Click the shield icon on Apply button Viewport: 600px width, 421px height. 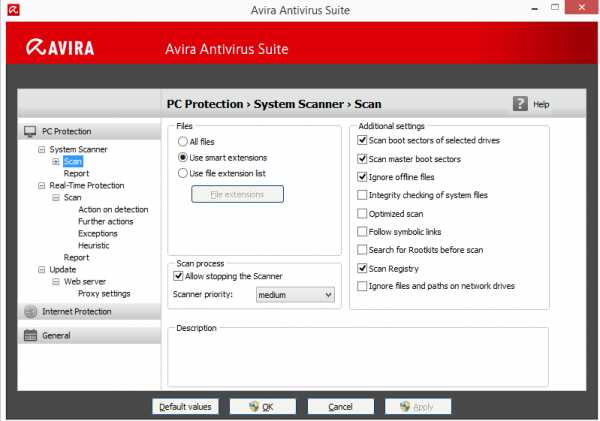405,406
